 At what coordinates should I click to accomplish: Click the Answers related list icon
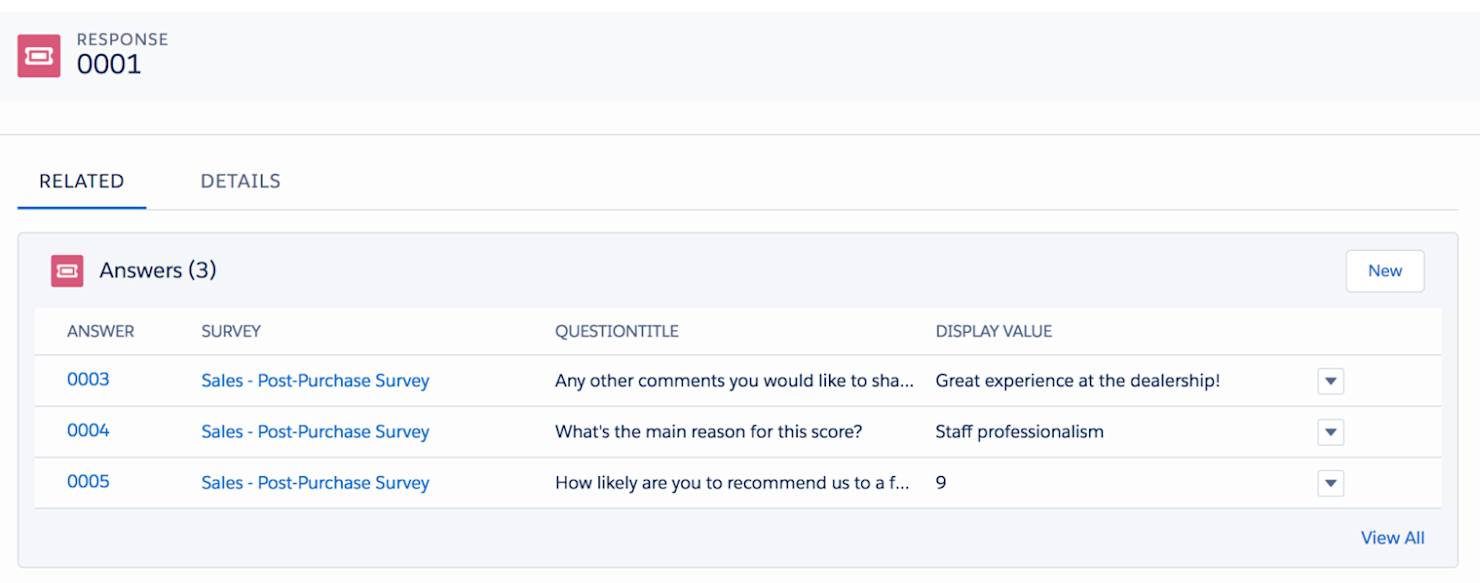[x=67, y=271]
